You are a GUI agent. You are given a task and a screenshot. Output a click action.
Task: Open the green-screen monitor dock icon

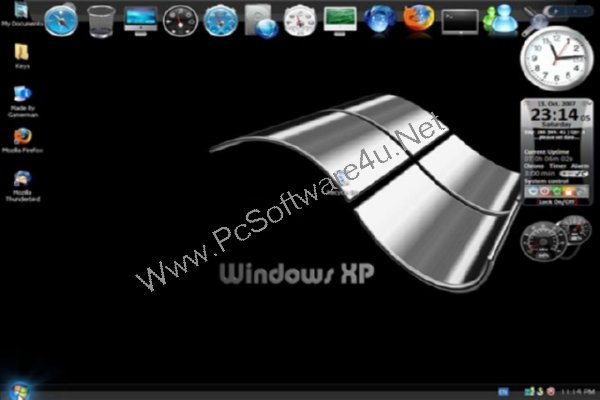coord(340,21)
